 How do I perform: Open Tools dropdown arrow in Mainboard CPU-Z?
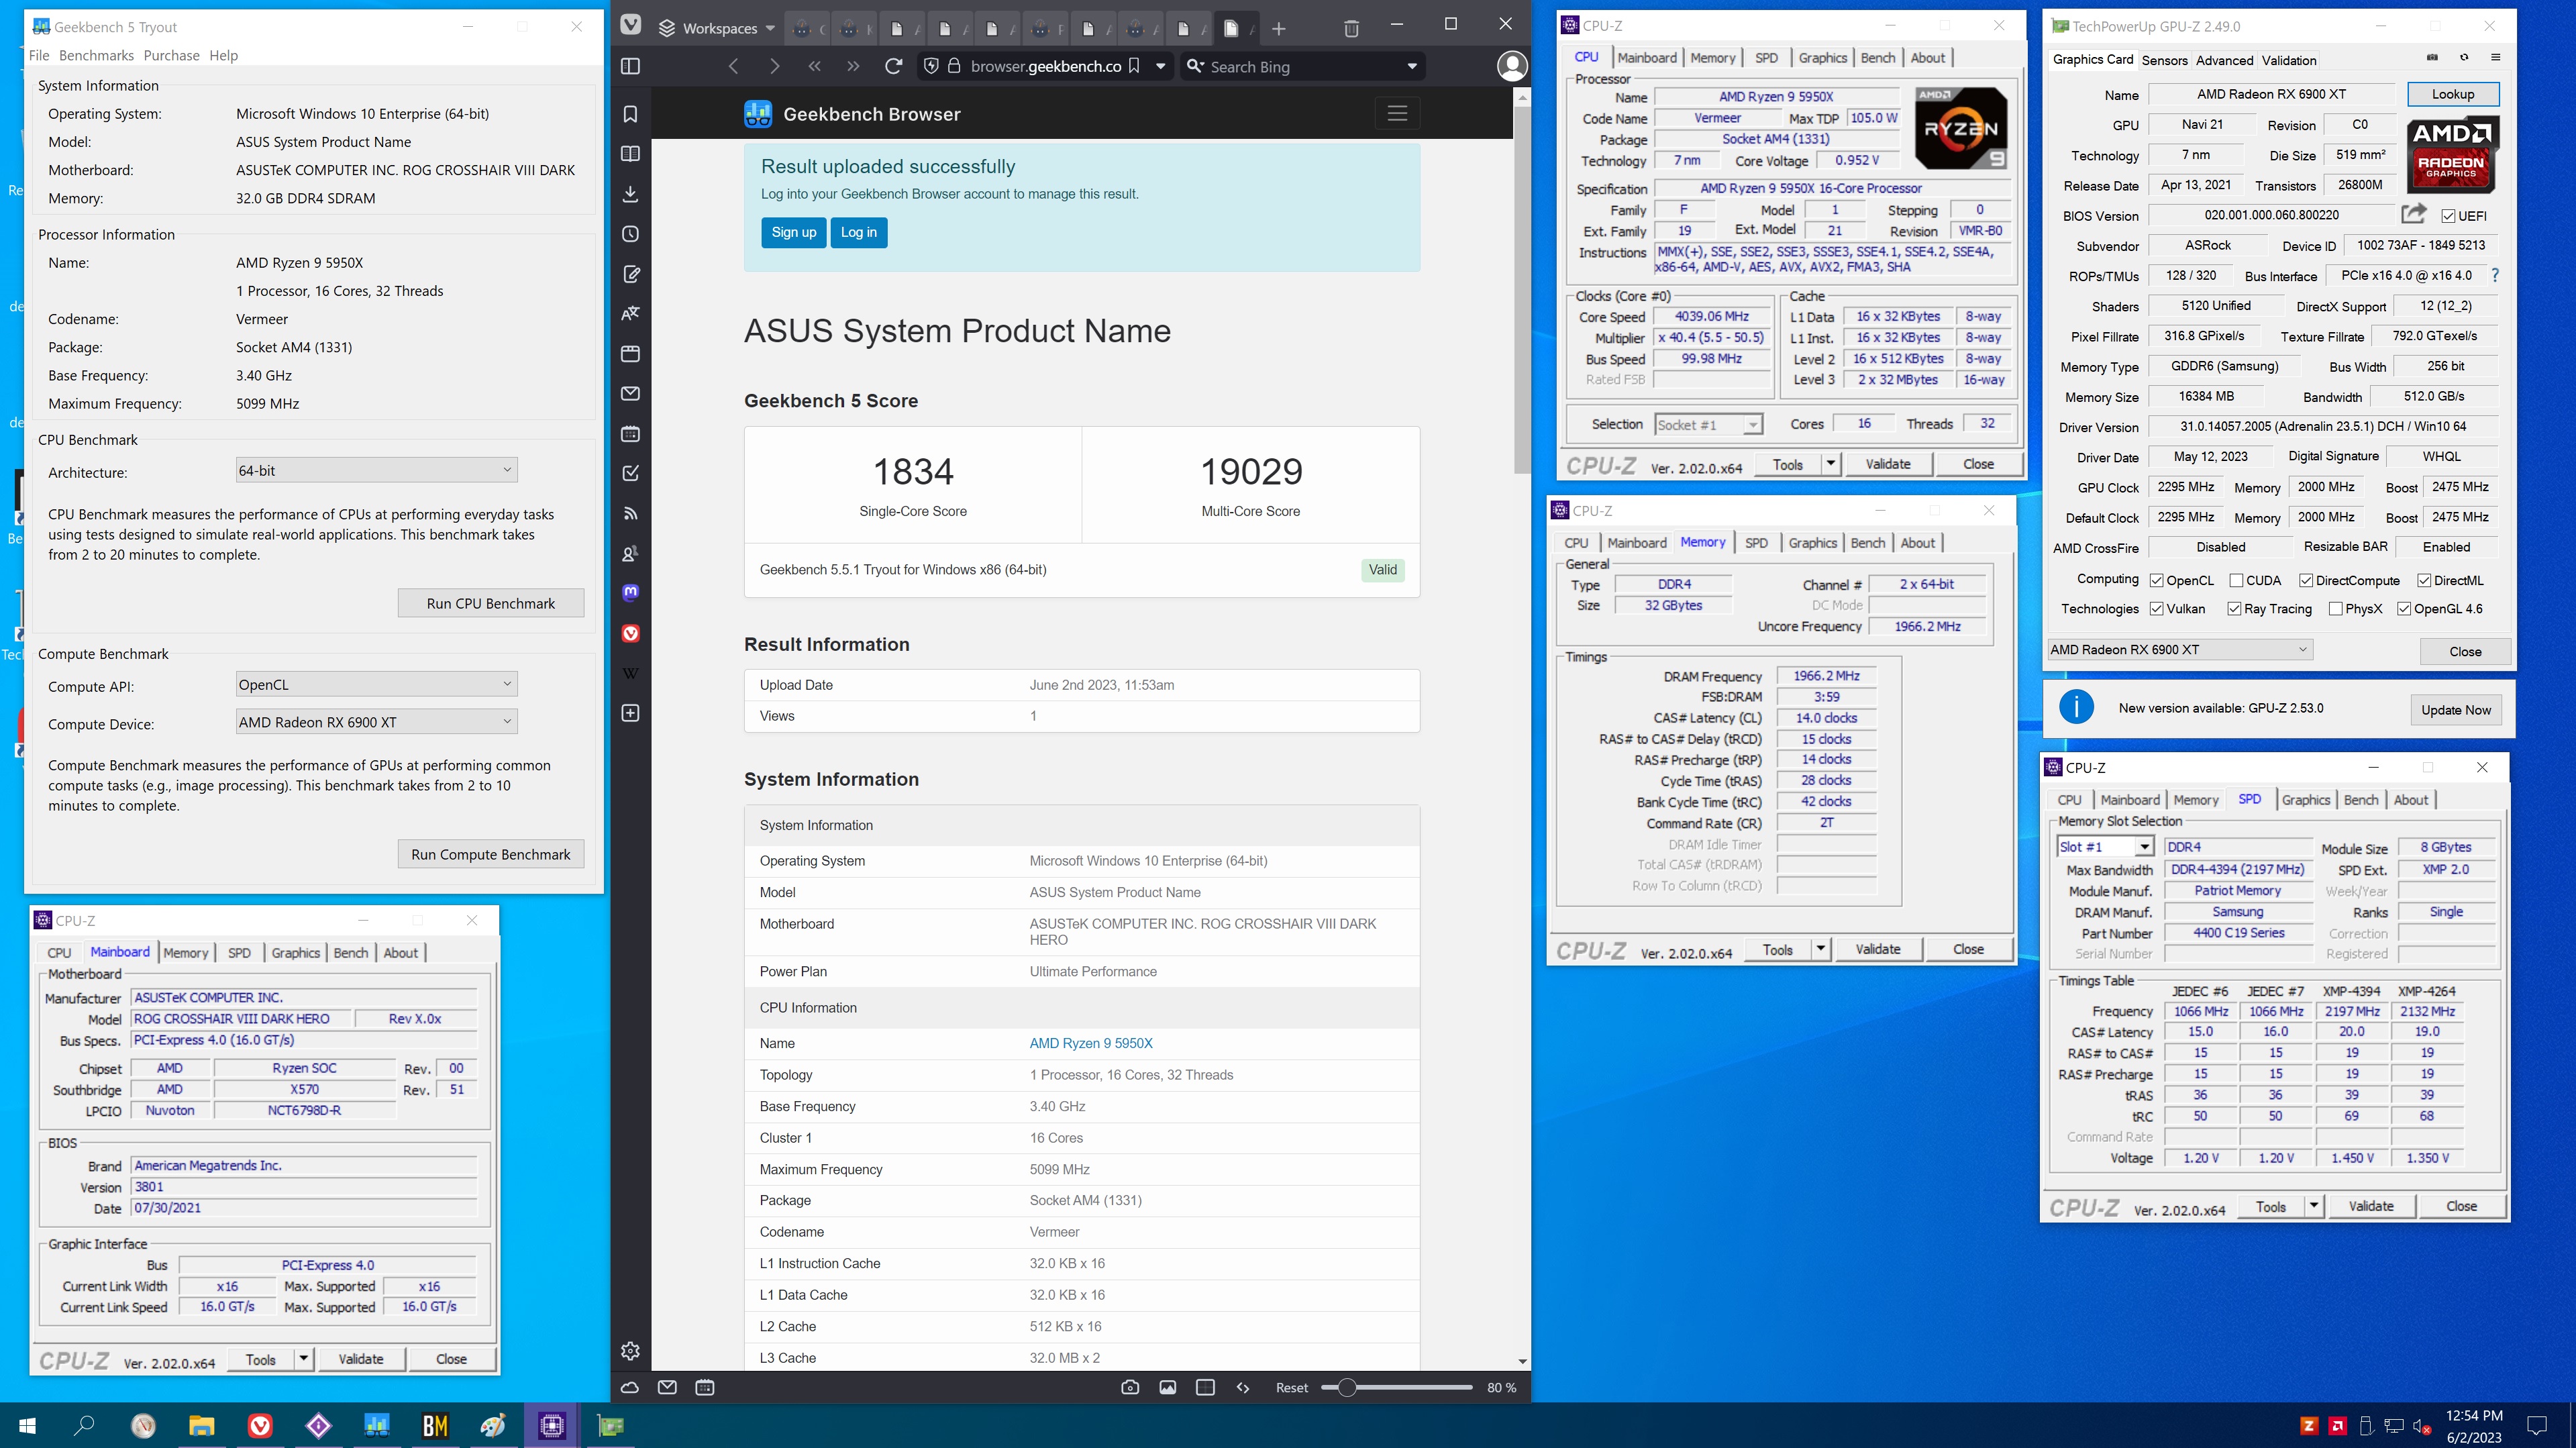coord(303,1359)
